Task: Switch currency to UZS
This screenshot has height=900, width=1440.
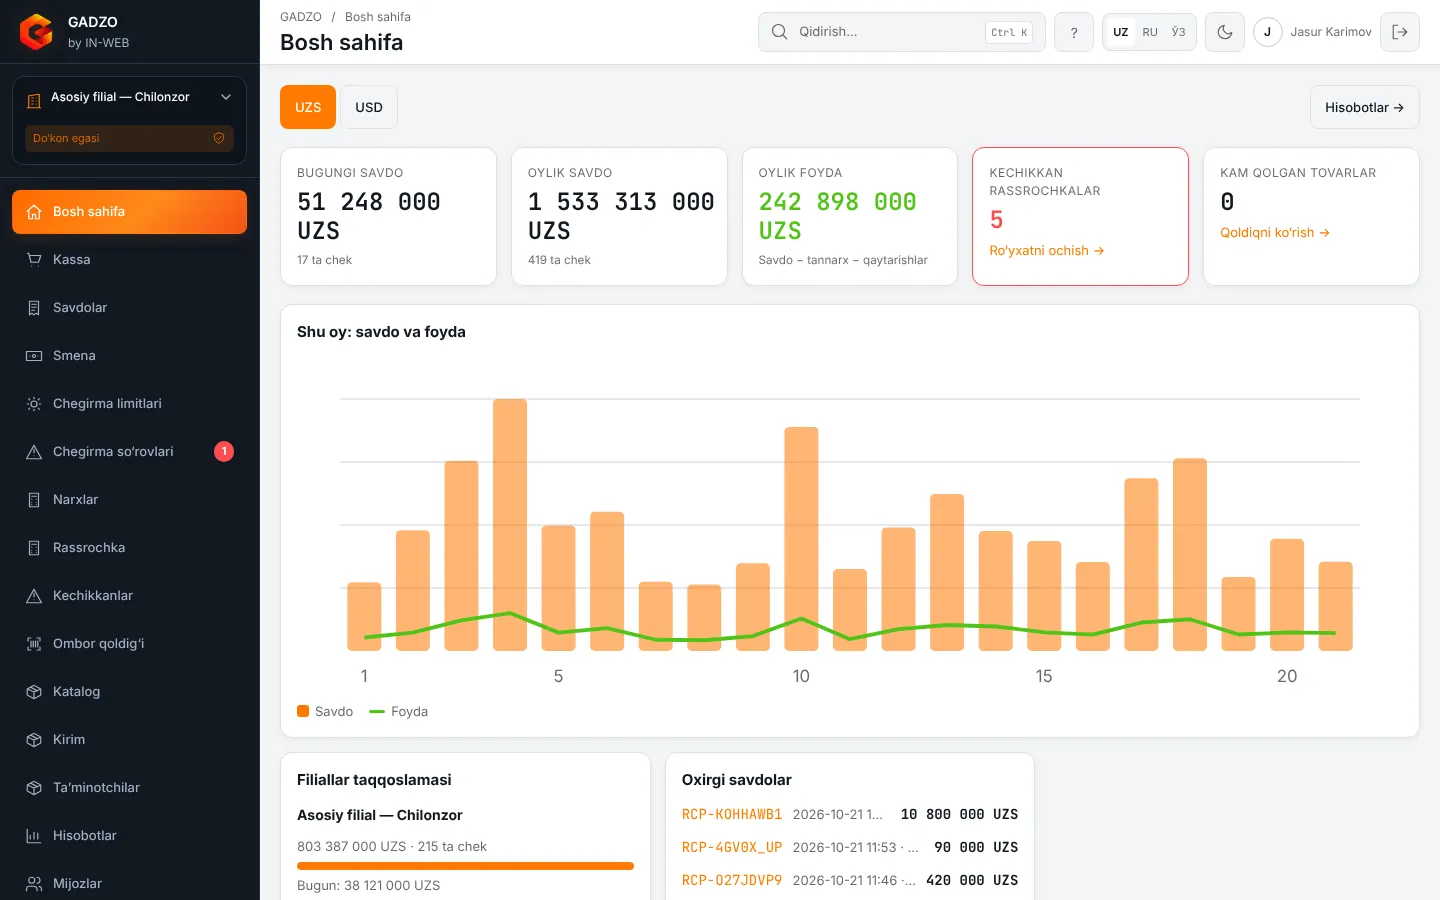Action: (308, 107)
